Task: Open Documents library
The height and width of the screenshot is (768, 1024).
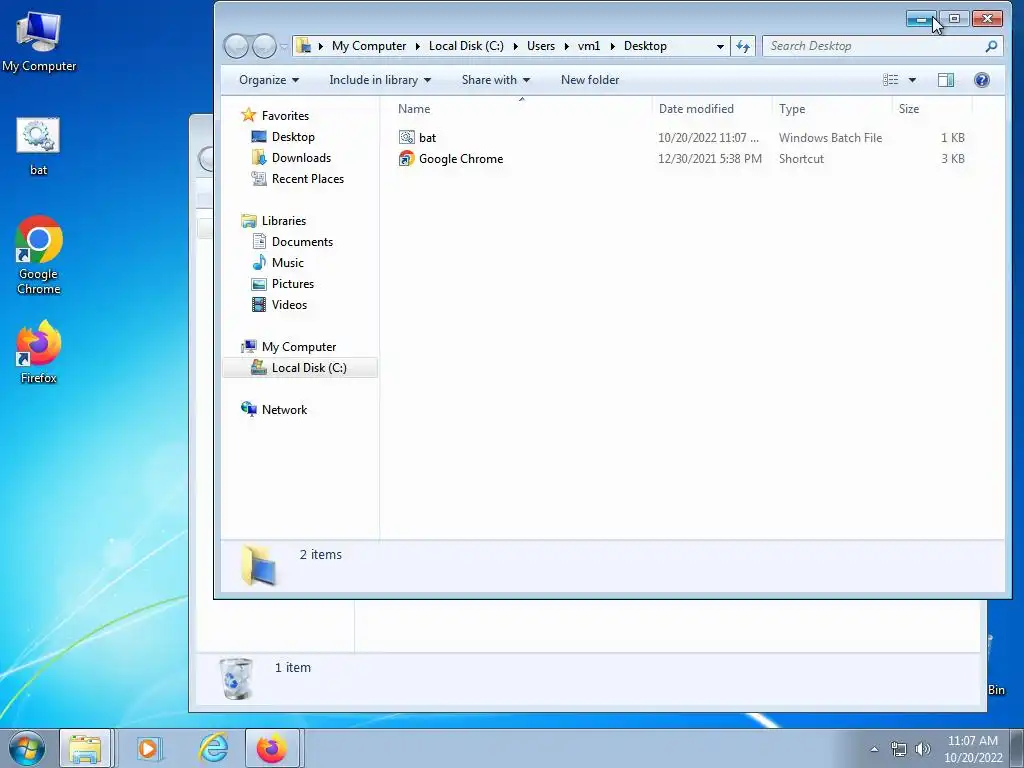Action: tap(302, 242)
